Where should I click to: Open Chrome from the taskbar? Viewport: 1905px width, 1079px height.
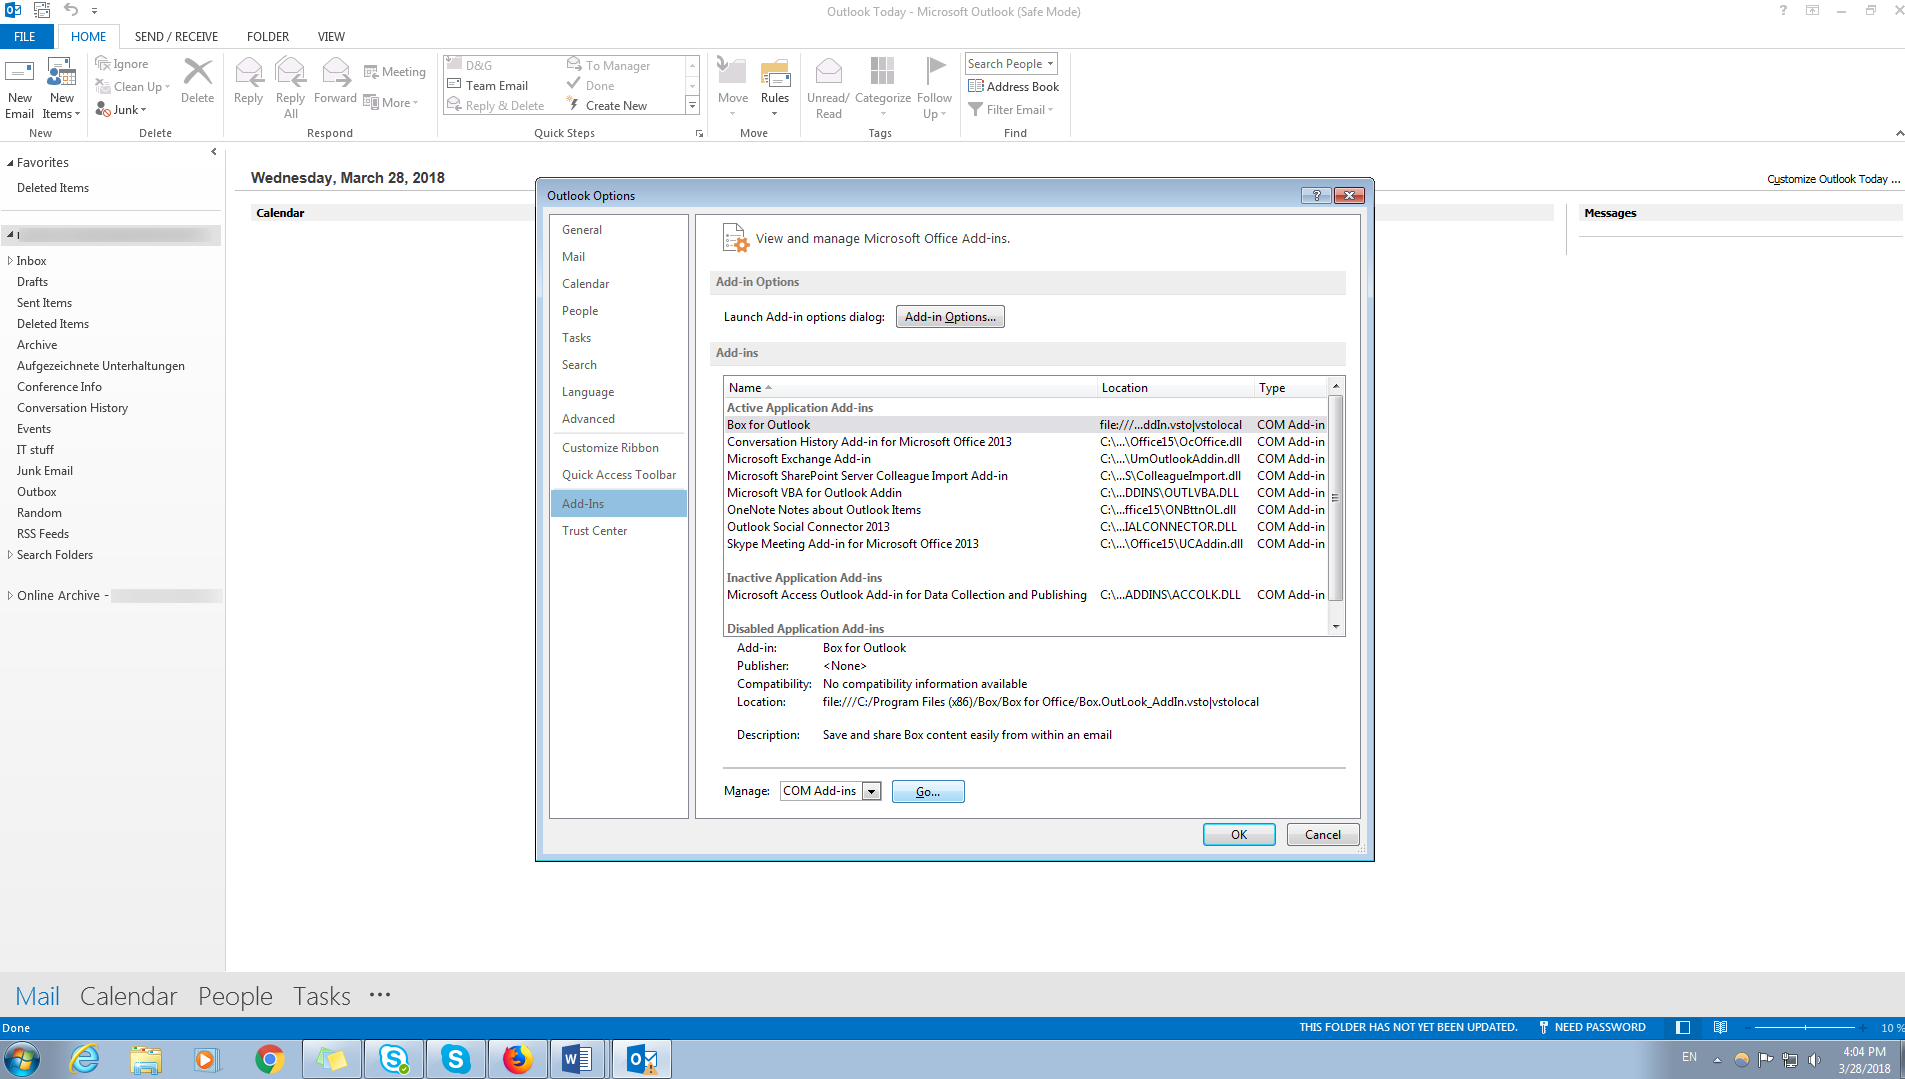click(269, 1059)
